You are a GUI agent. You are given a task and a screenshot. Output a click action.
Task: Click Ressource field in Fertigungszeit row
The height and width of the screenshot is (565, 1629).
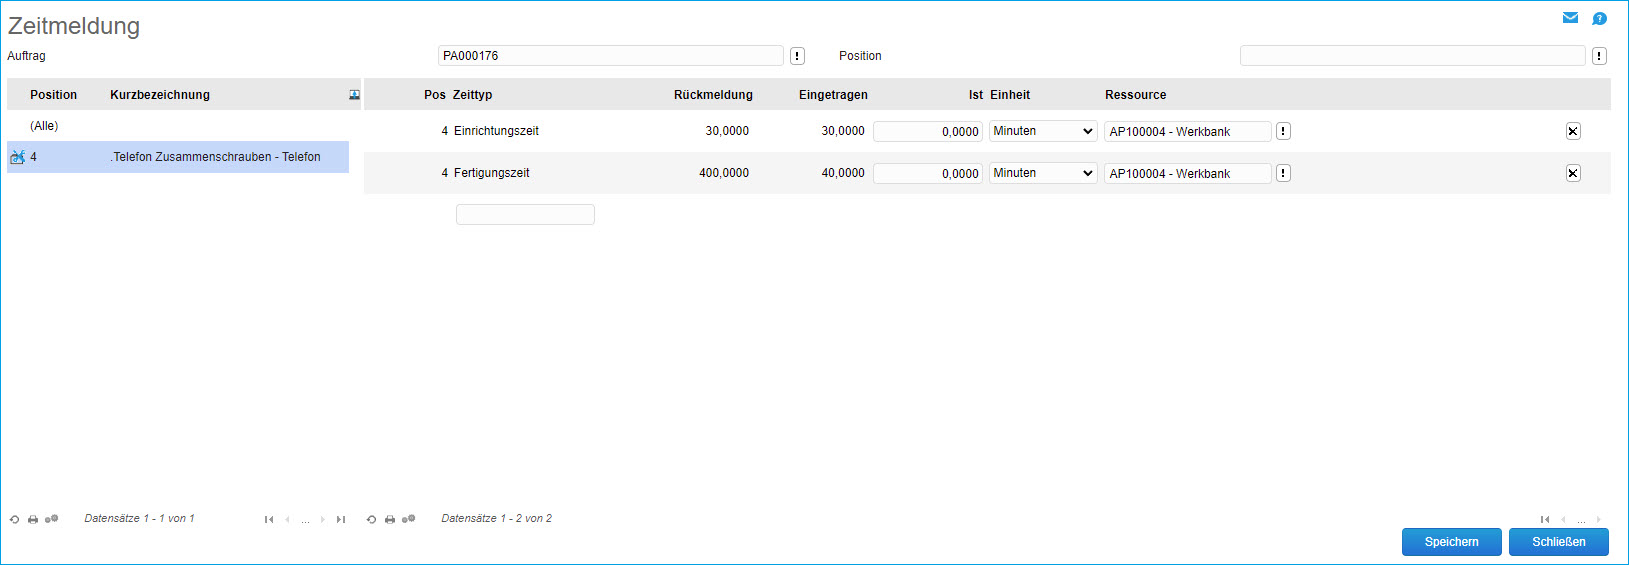coord(1188,173)
